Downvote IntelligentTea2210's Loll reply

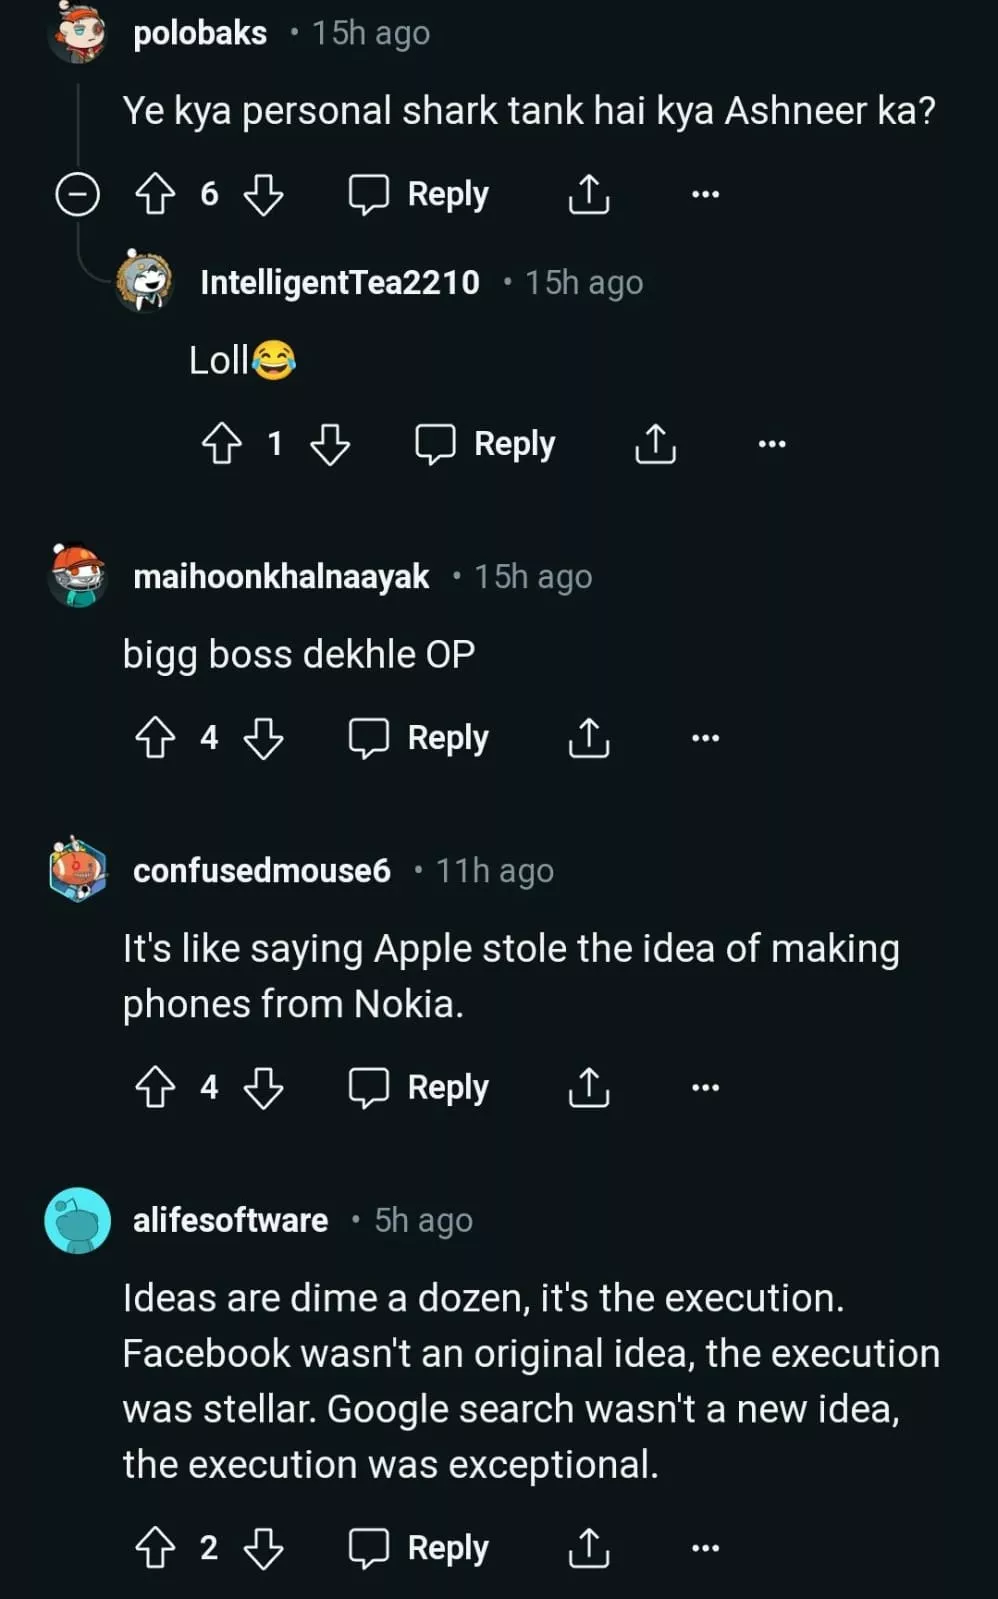click(330, 443)
